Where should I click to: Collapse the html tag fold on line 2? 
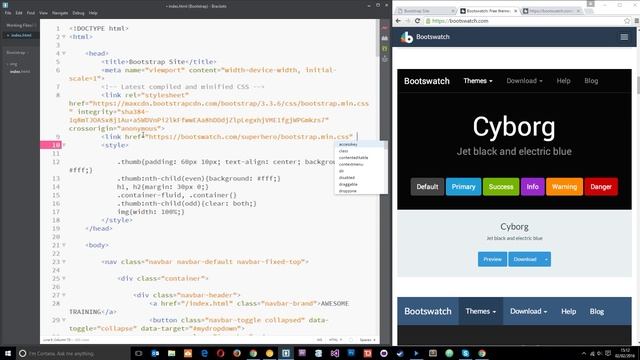[x=64, y=37]
